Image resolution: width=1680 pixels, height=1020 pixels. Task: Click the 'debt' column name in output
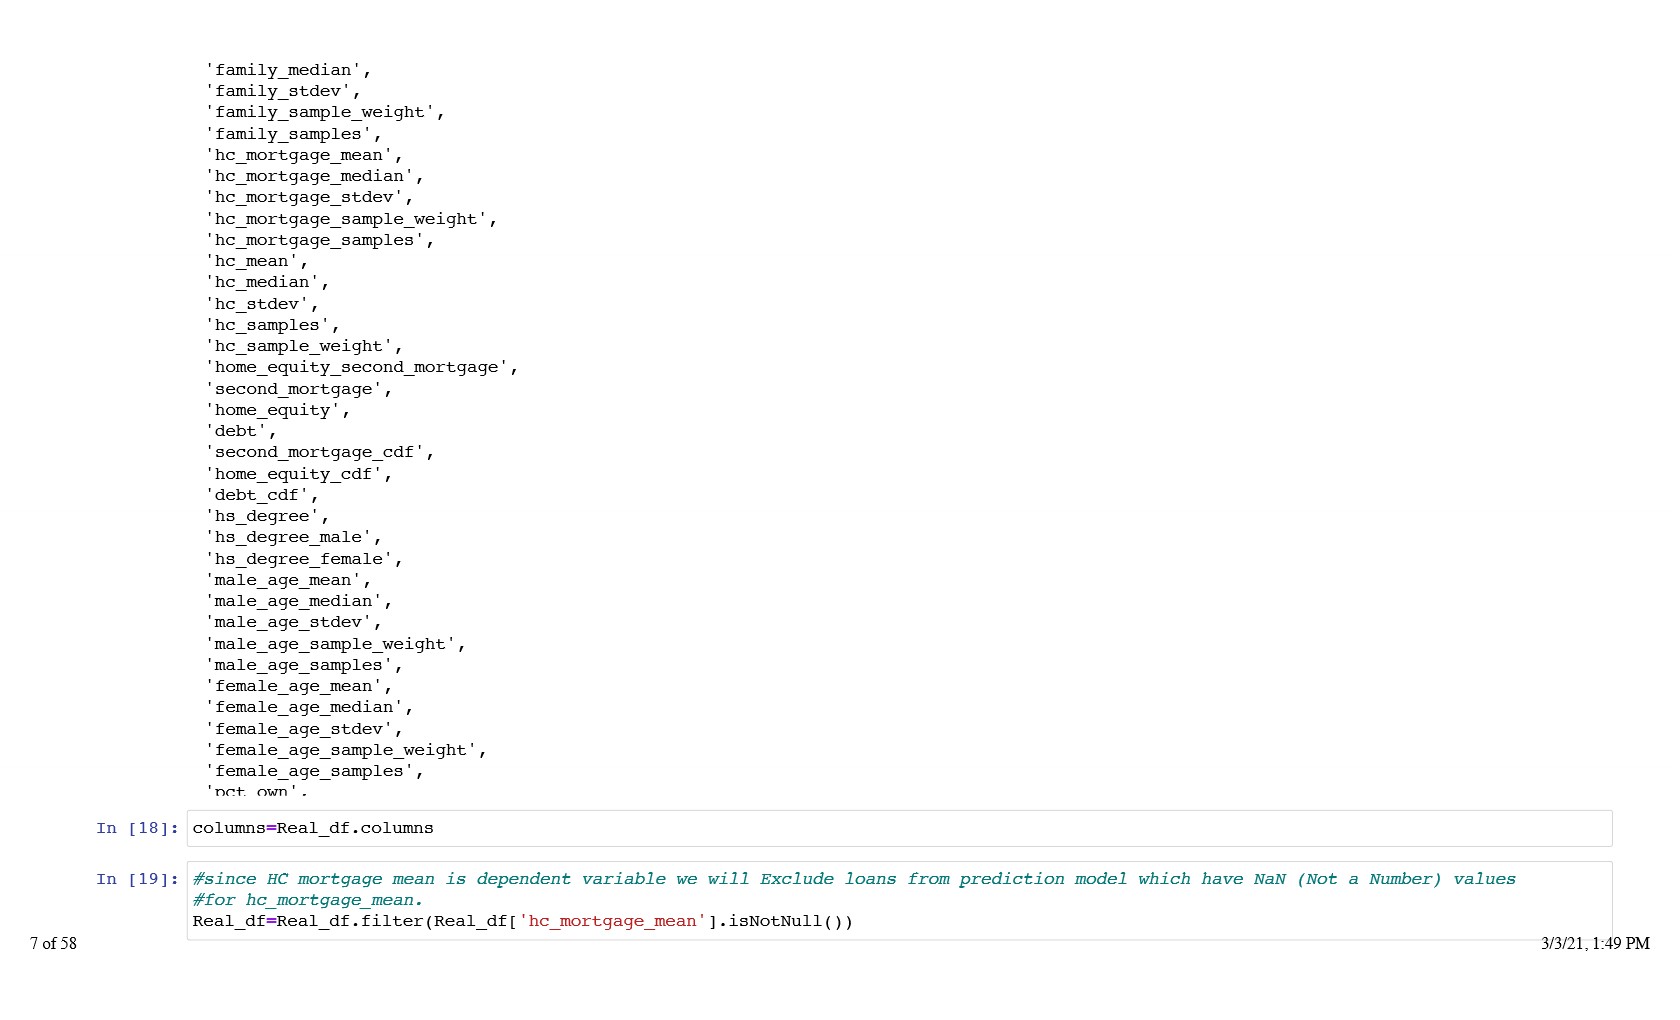coord(236,431)
